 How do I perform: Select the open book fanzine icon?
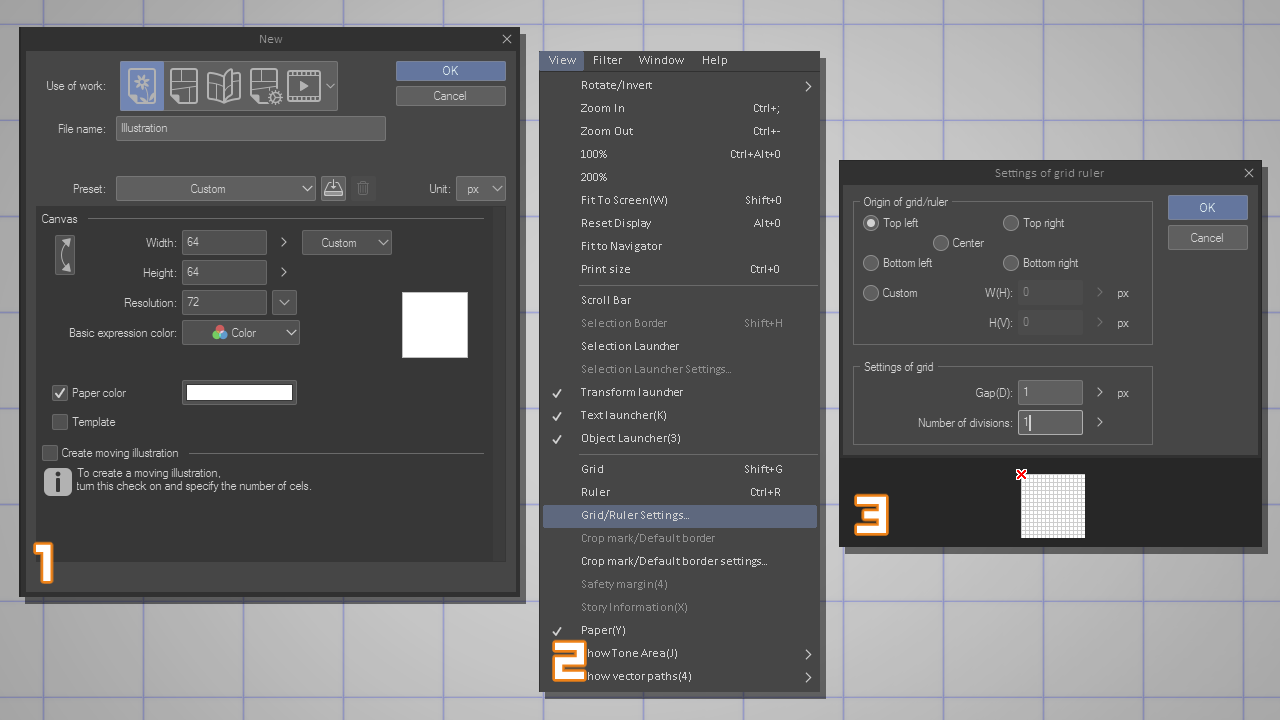[x=223, y=86]
